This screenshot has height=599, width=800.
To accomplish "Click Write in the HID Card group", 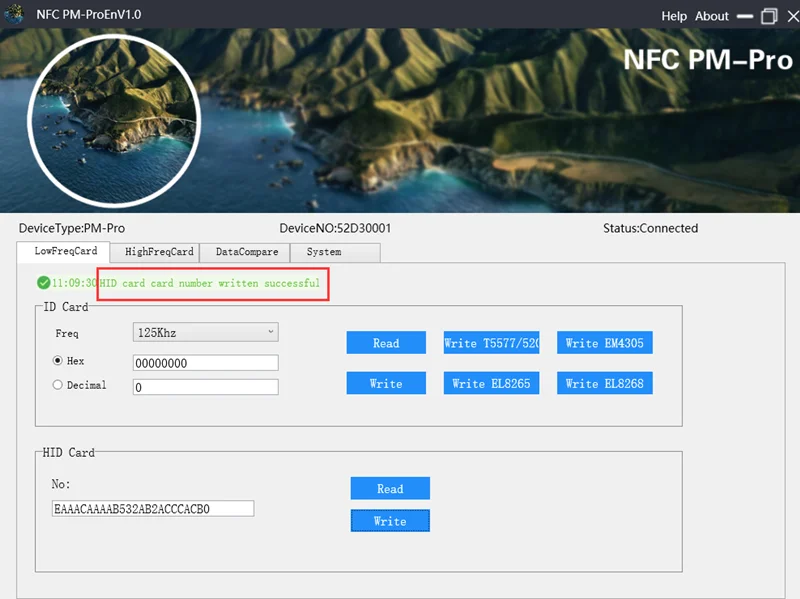I will [390, 520].
